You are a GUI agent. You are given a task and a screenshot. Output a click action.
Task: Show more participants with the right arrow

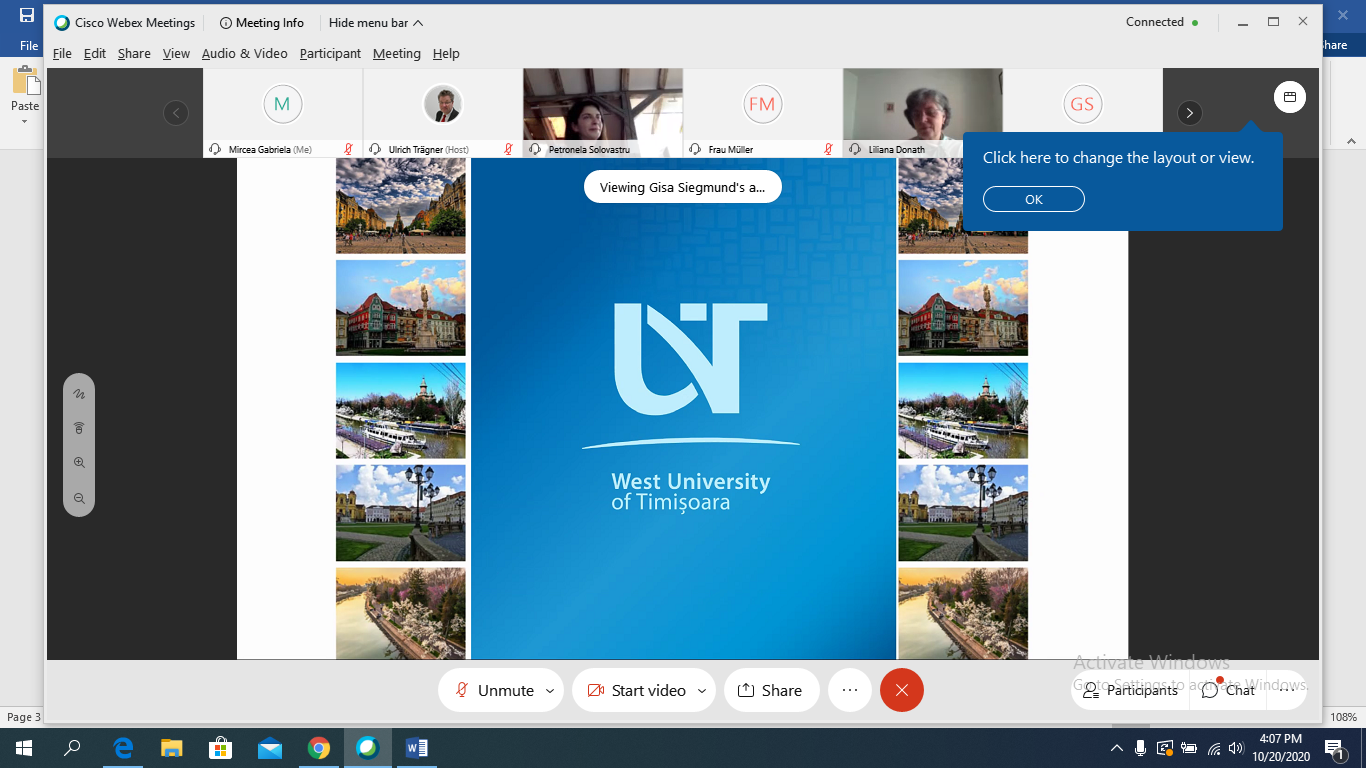[x=1189, y=113]
